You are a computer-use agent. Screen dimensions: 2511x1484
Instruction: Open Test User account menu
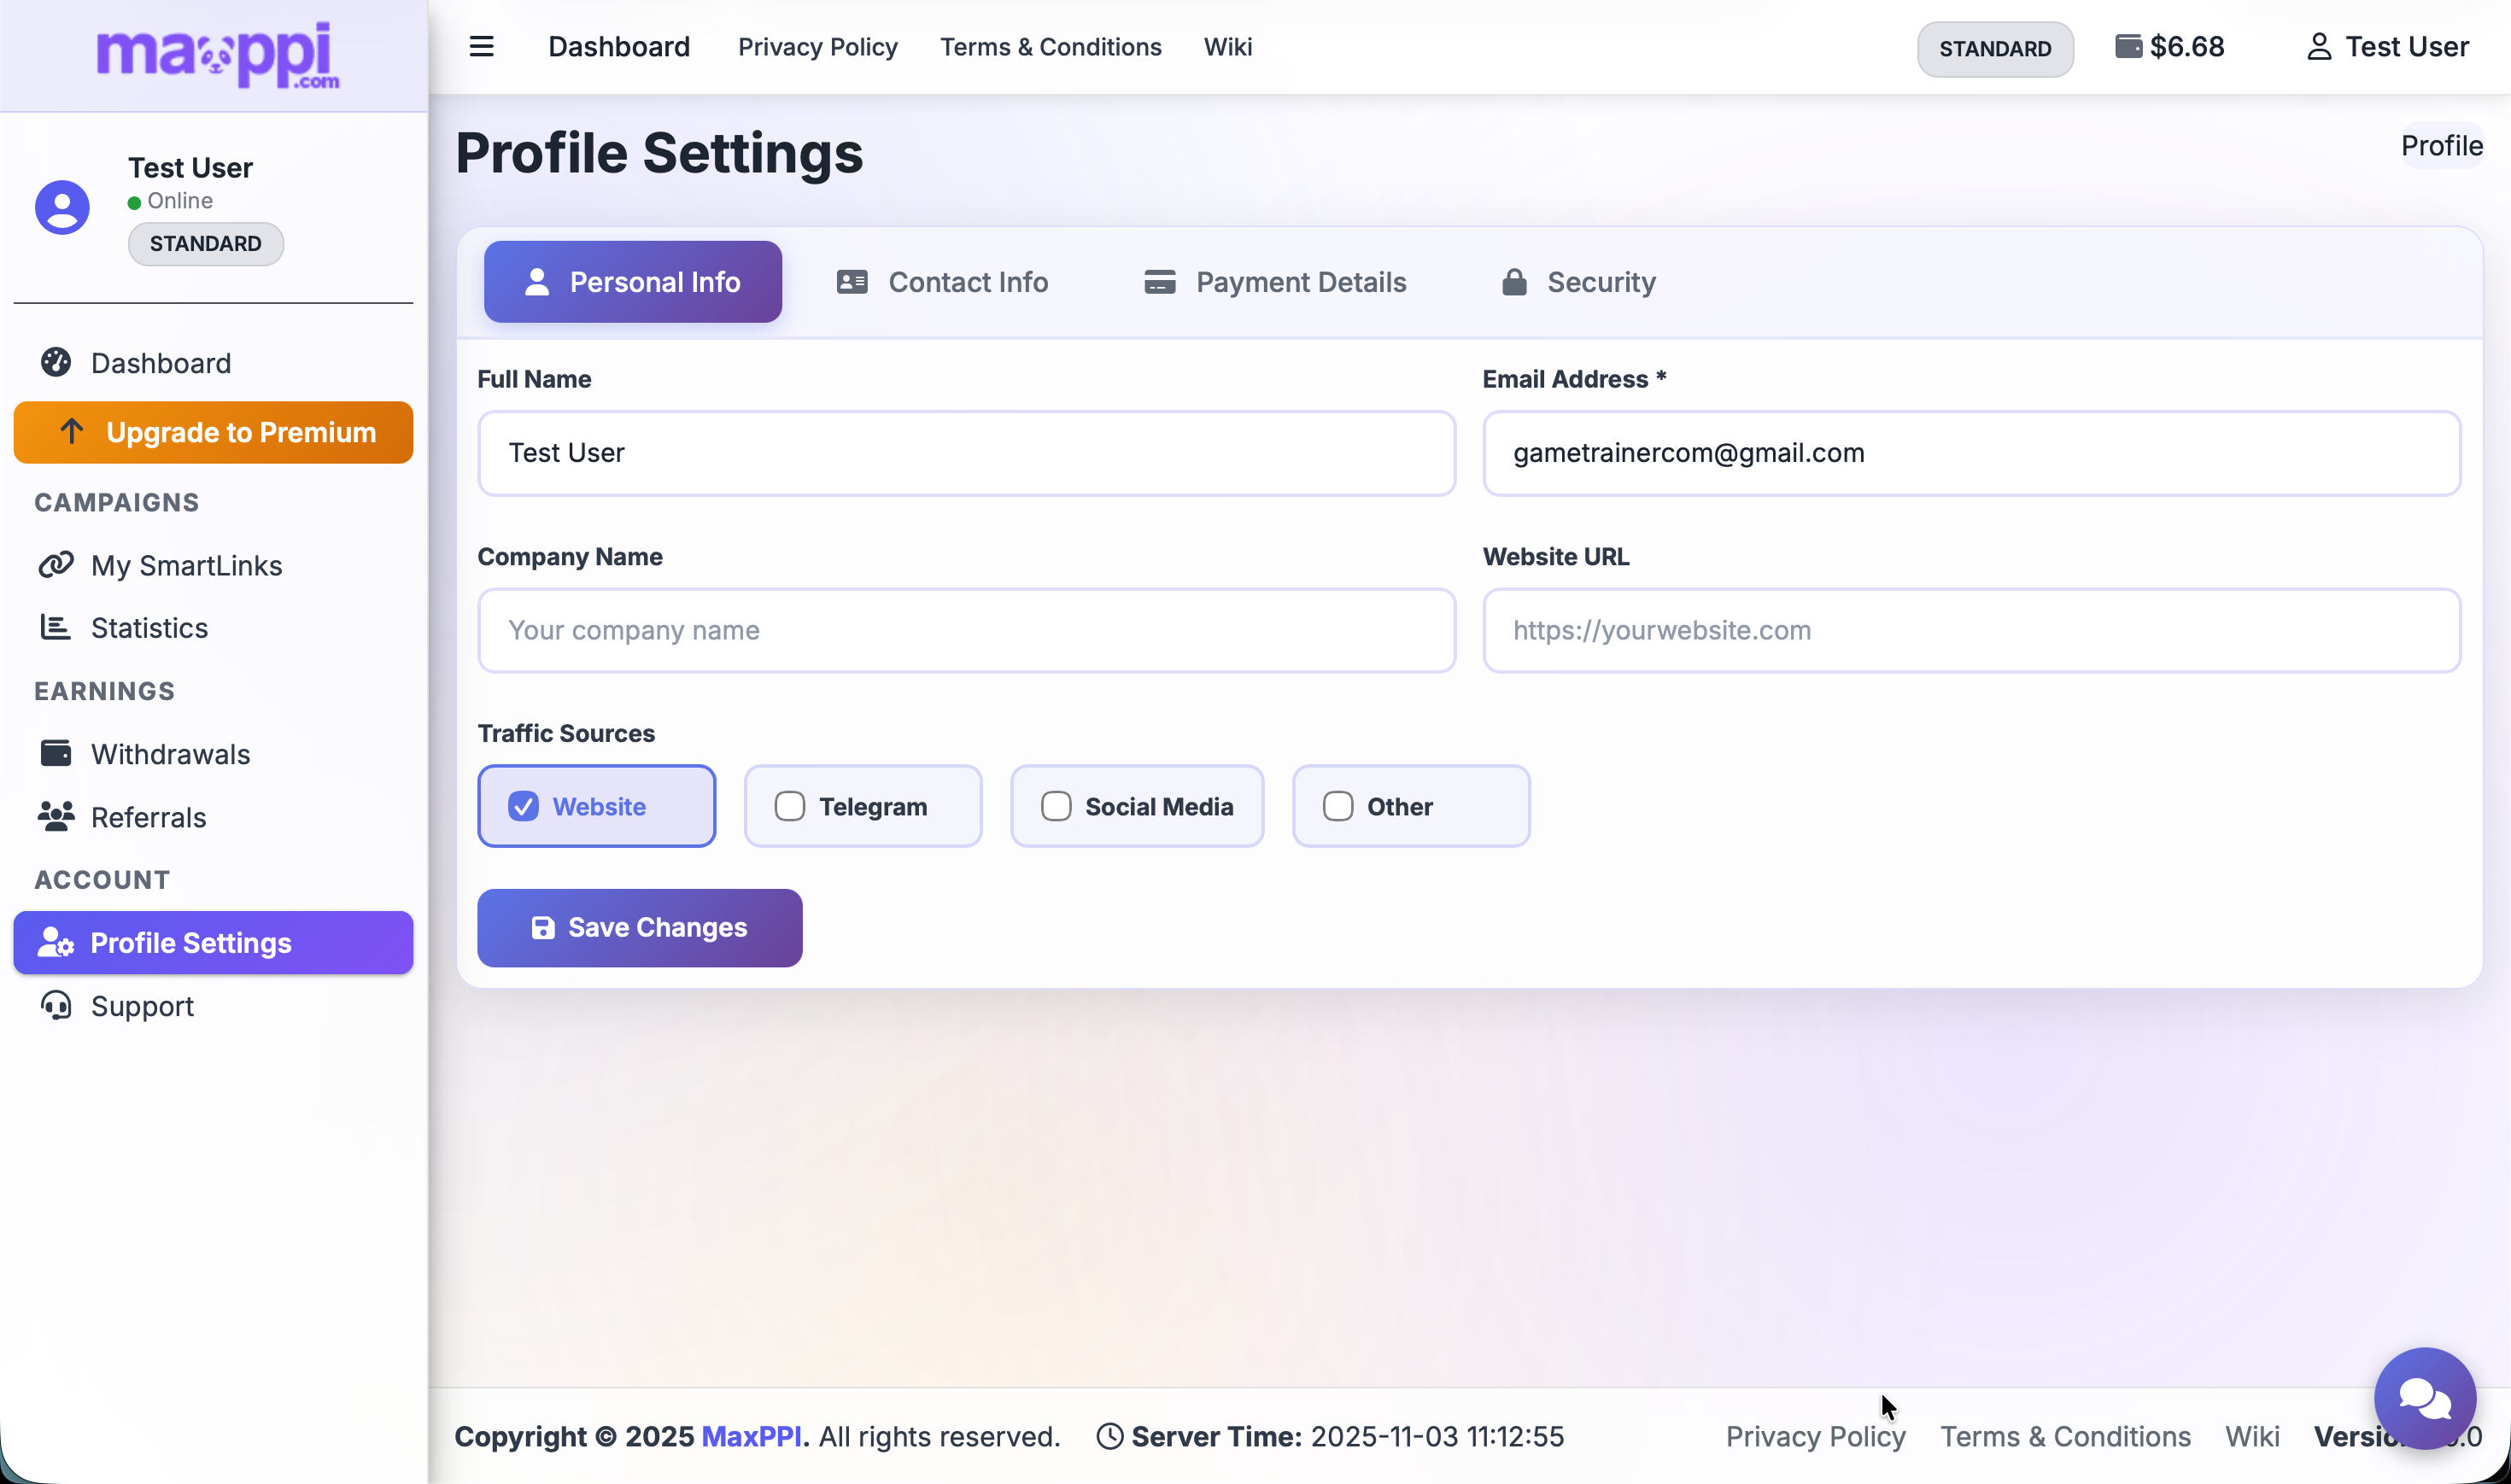click(x=2387, y=47)
